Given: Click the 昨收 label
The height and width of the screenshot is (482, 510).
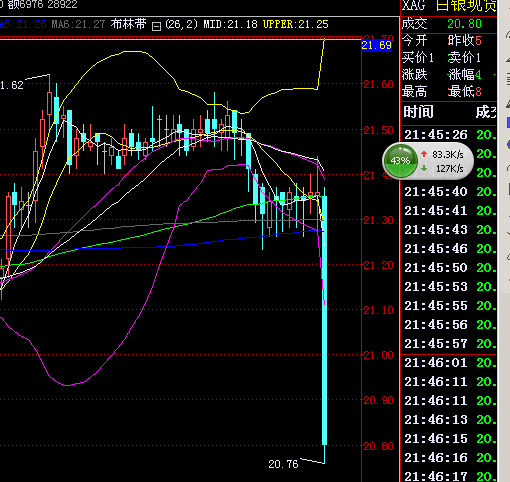Looking at the screenshot, I should (x=461, y=41).
